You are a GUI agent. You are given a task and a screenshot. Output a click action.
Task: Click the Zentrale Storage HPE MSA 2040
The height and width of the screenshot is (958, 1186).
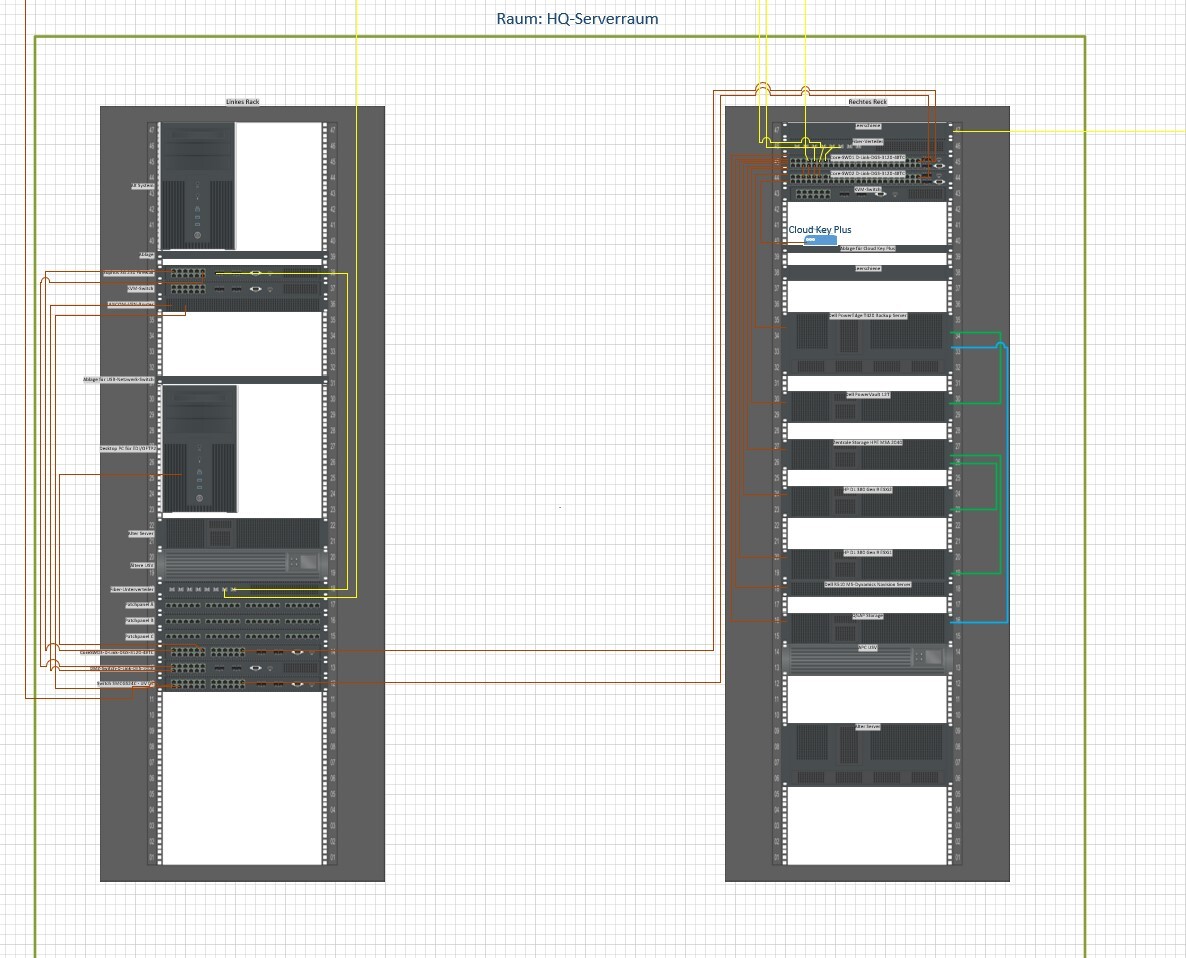867,455
